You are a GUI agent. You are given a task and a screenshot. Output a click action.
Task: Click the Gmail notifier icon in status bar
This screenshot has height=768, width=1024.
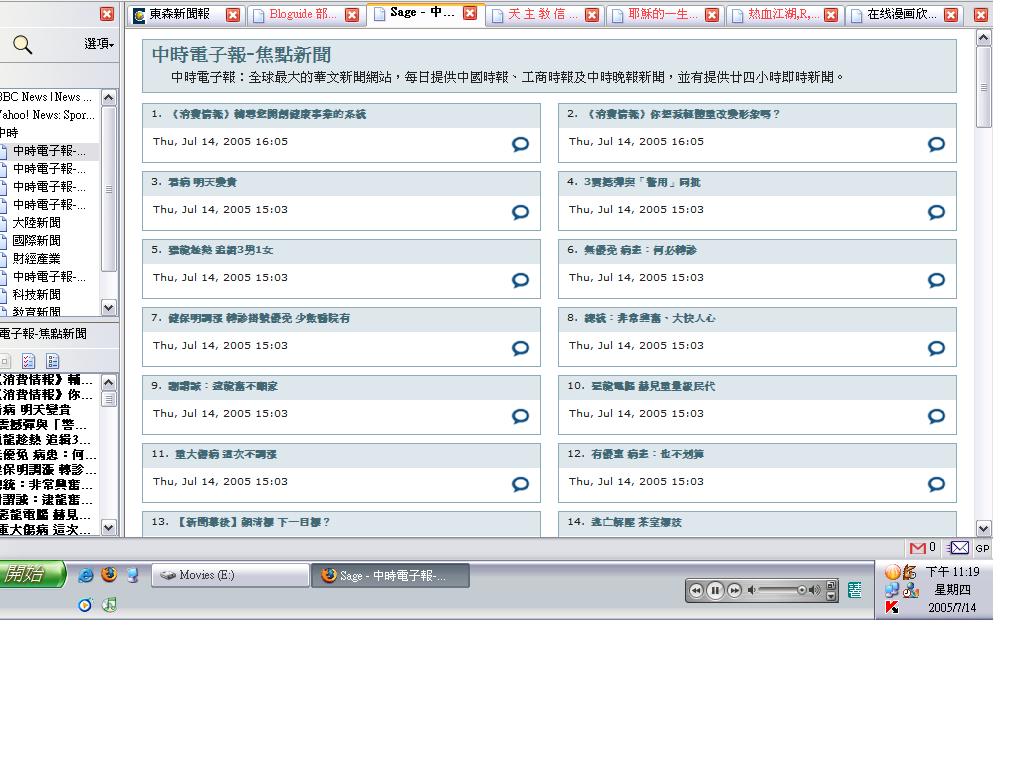click(x=918, y=548)
